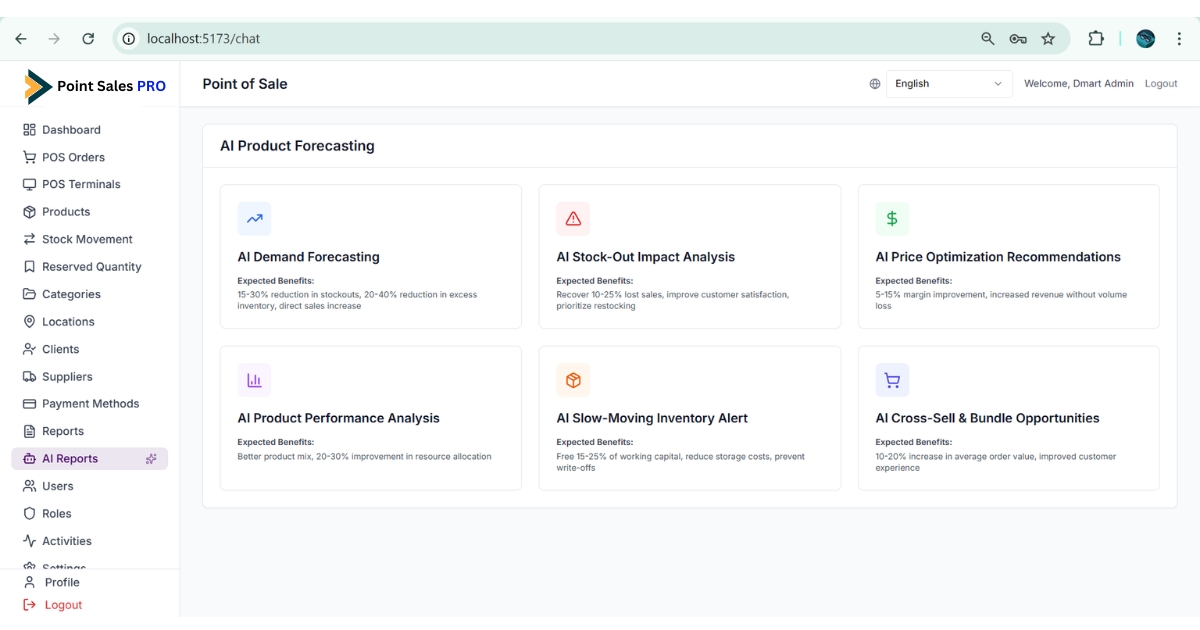Click the POS Orders cart icon
The image size is (1200, 630).
[29, 157]
